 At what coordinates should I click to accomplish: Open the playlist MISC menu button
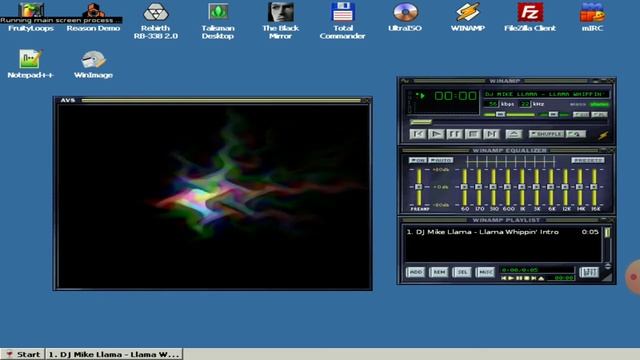[x=485, y=272]
